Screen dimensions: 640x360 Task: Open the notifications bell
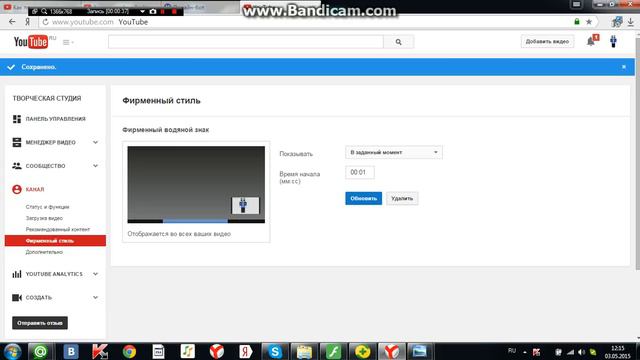(x=591, y=41)
